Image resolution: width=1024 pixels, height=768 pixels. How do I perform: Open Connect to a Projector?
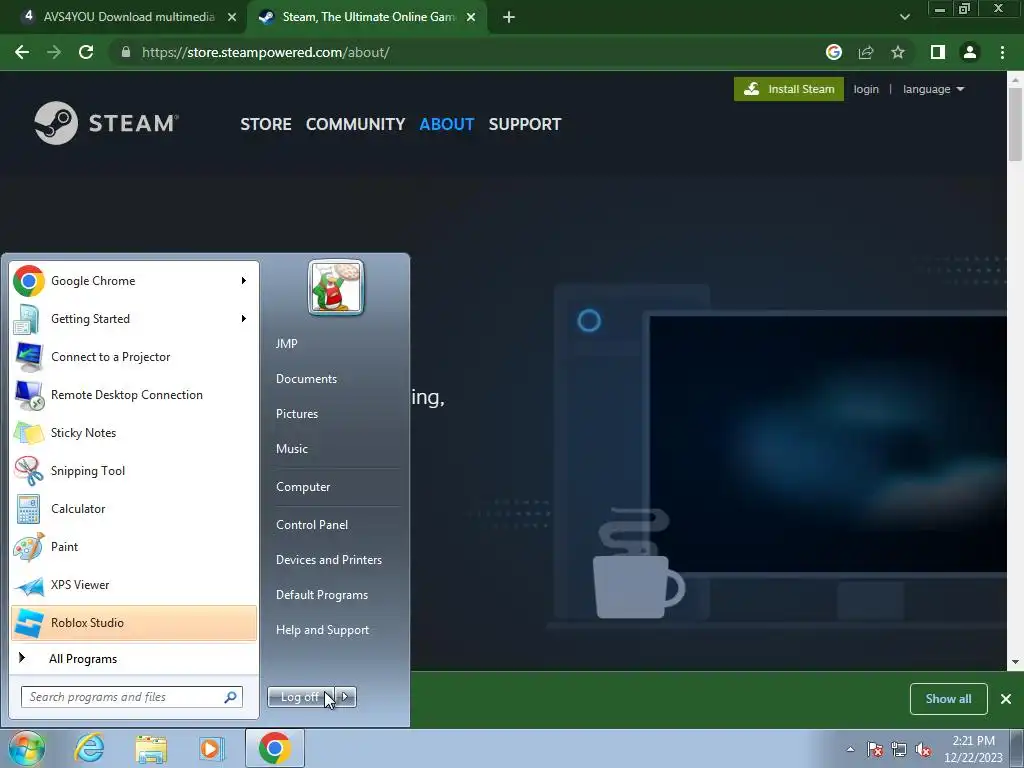click(134, 357)
